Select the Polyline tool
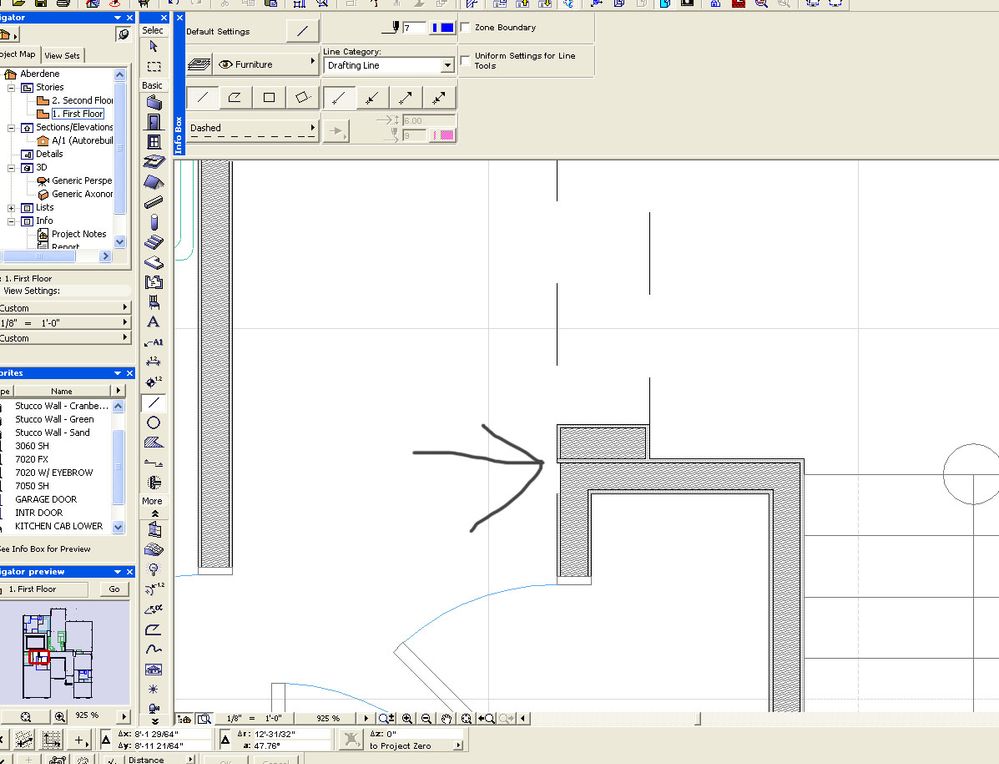This screenshot has height=764, width=999. pos(154,630)
